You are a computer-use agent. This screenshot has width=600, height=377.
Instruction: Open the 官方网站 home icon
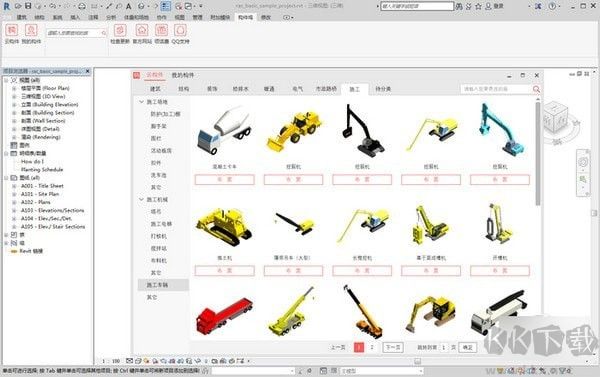click(x=142, y=30)
